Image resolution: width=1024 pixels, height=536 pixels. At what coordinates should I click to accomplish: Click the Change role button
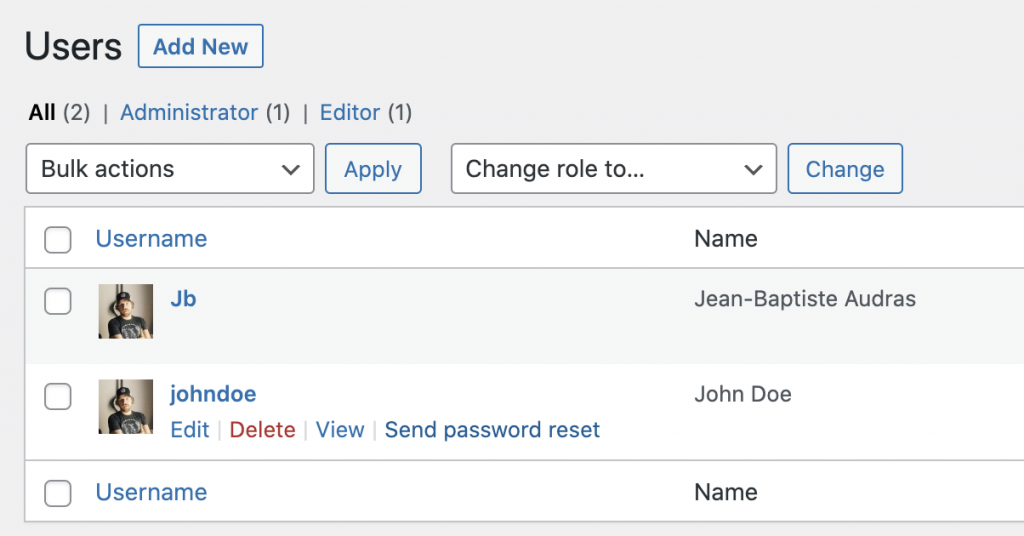click(844, 168)
